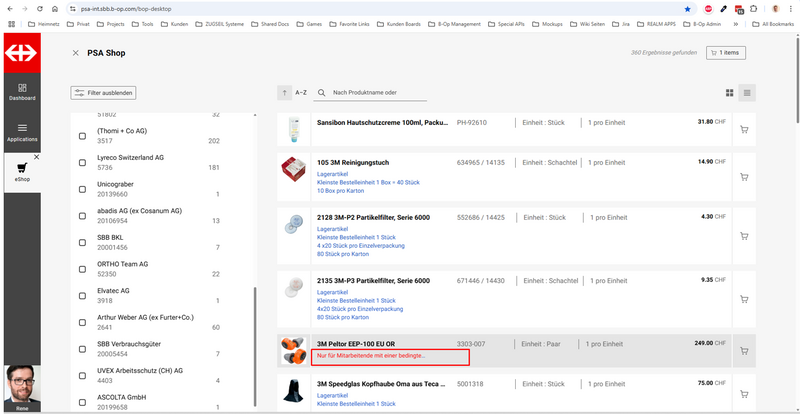Check the Lyreco Switzerland AG filter
The width and height of the screenshot is (800, 414).
pos(82,163)
